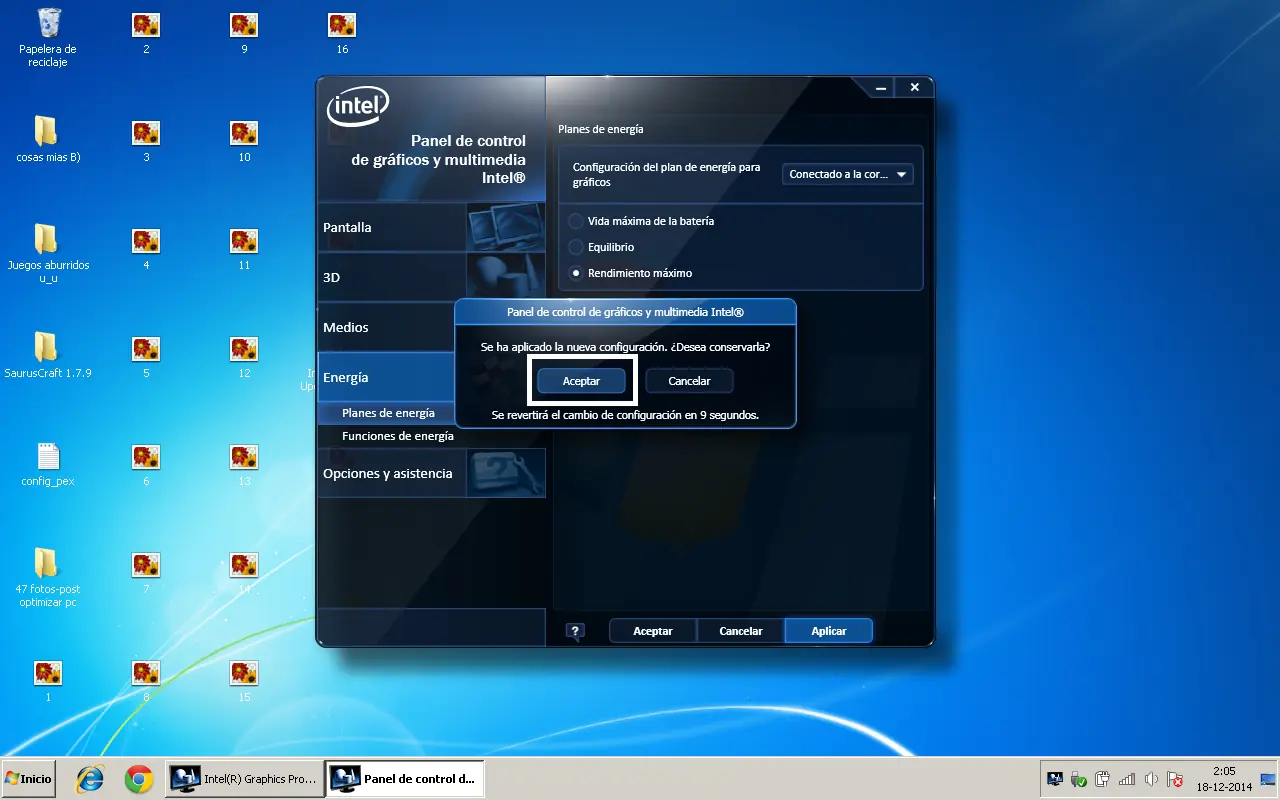Select the image file named 1
Viewport: 1280px width, 800px height.
click(x=47, y=680)
